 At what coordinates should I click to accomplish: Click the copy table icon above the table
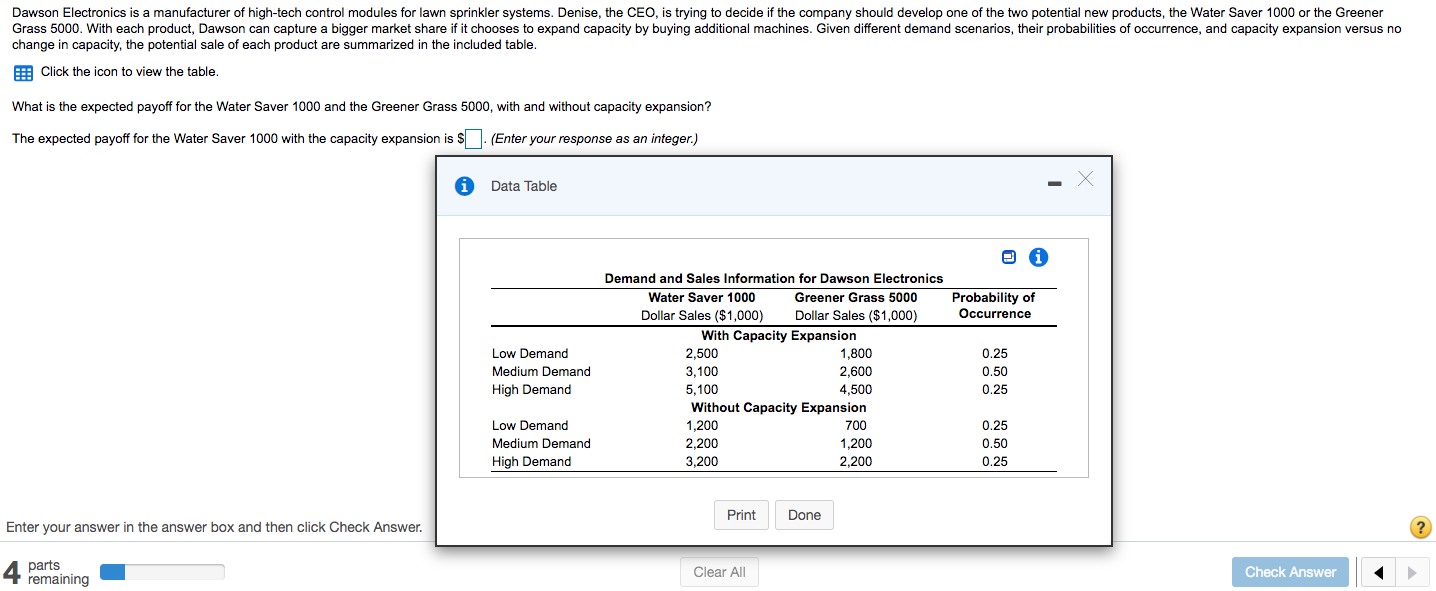click(x=1009, y=258)
